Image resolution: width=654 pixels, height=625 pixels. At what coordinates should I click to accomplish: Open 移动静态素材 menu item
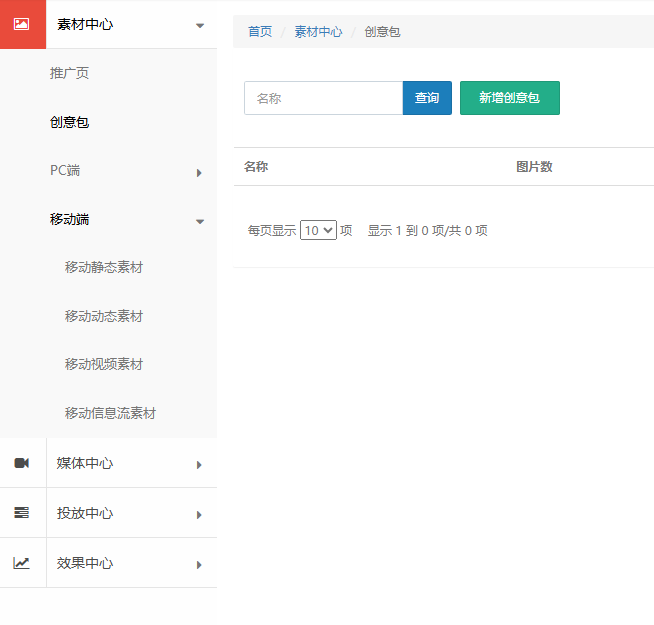click(104, 268)
